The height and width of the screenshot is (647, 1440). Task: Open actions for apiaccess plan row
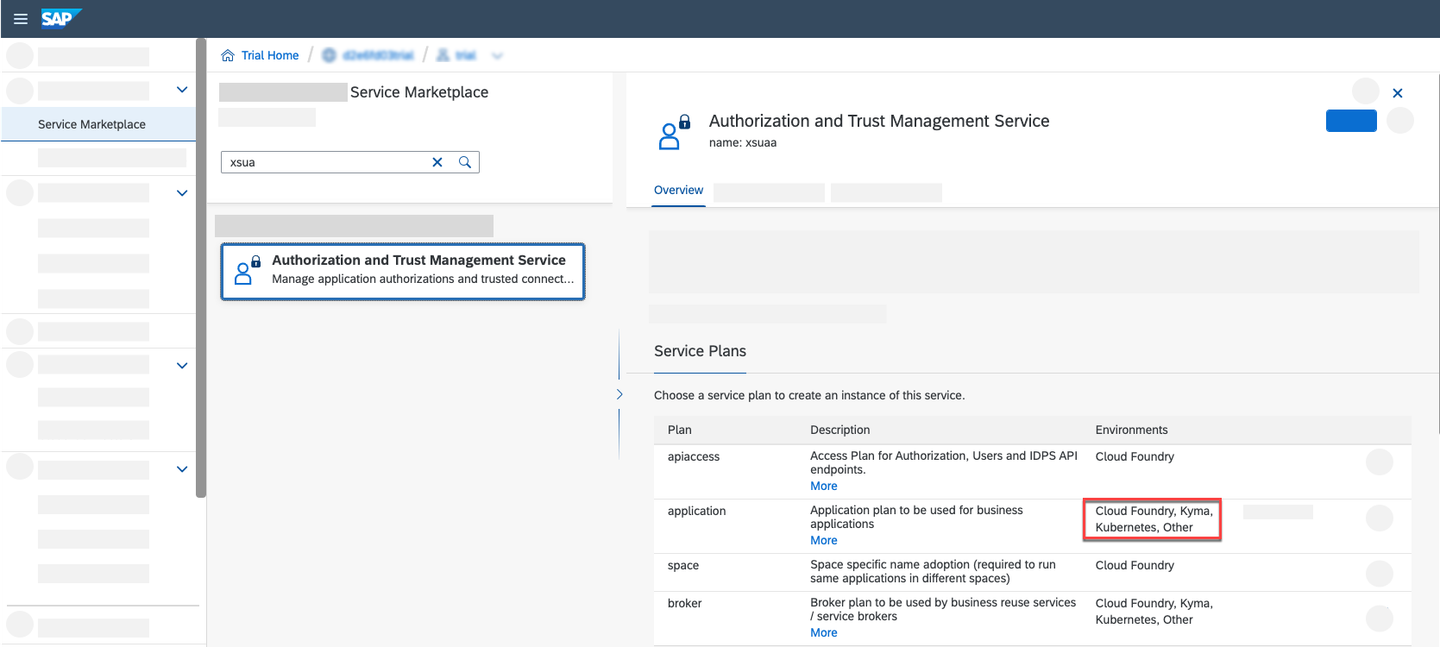click(1379, 462)
